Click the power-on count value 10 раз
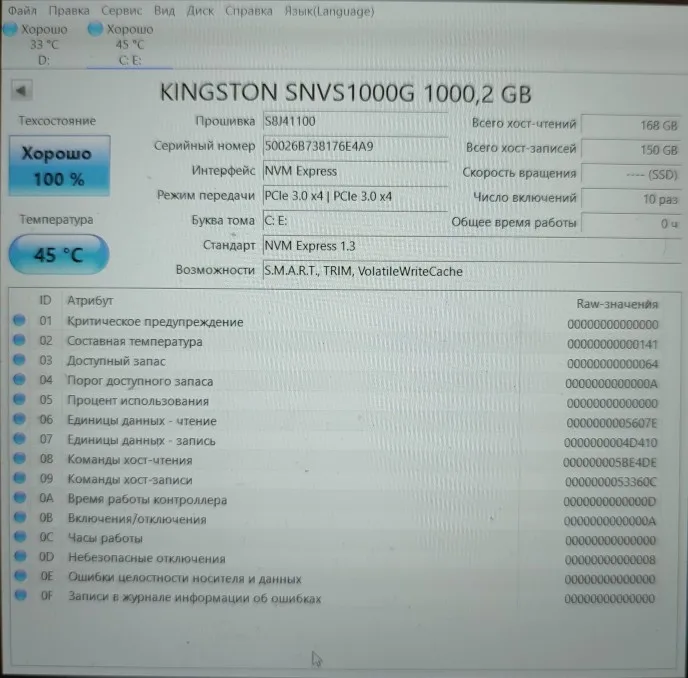The width and height of the screenshot is (688, 678). coord(631,199)
